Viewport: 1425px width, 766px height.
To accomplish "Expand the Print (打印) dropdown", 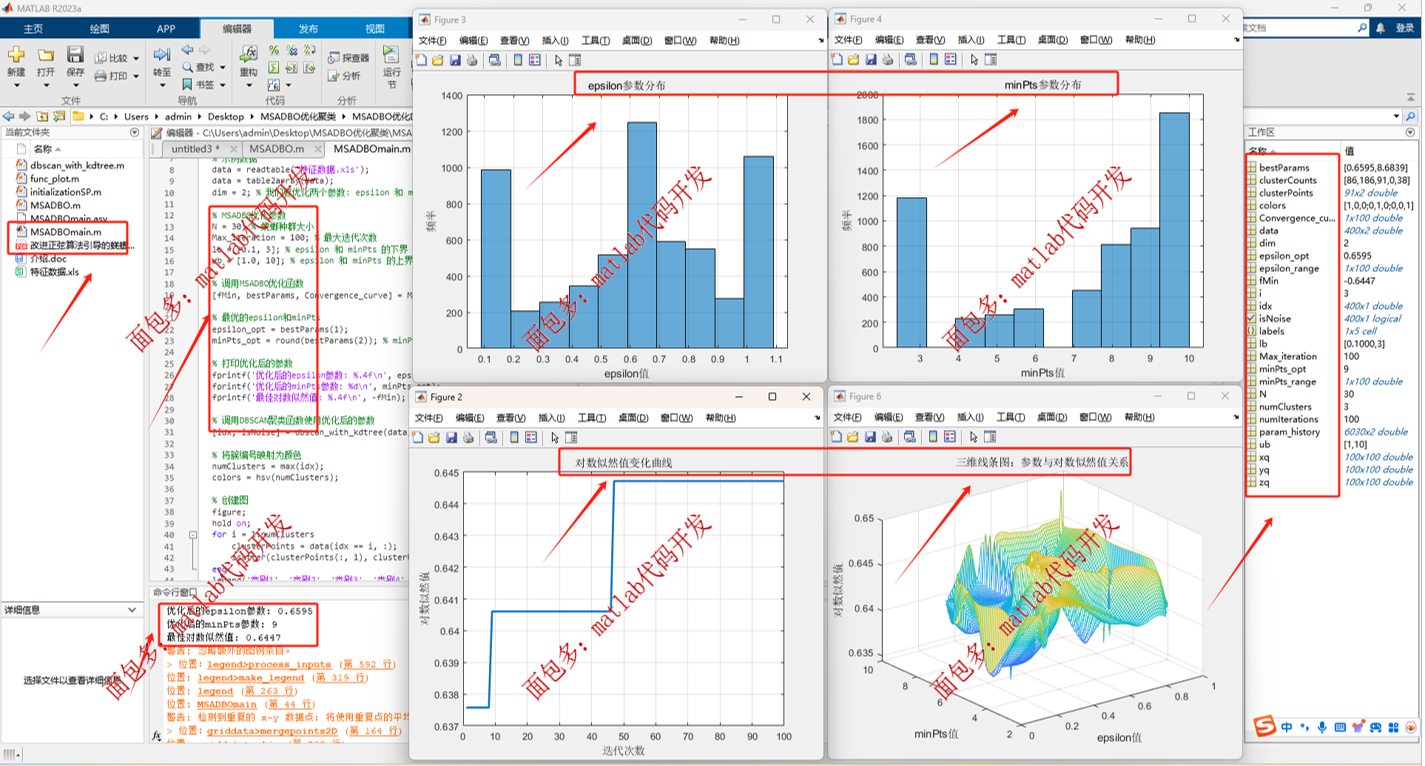I will click(x=136, y=76).
